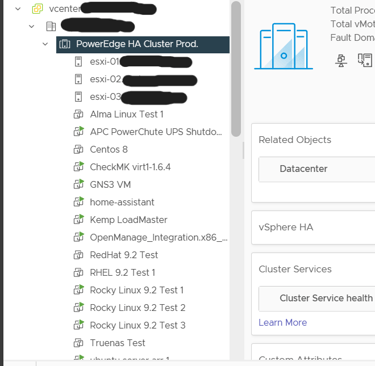Select the Centos 8 VM
Viewport: 375px width, 366px height.
[x=109, y=149]
